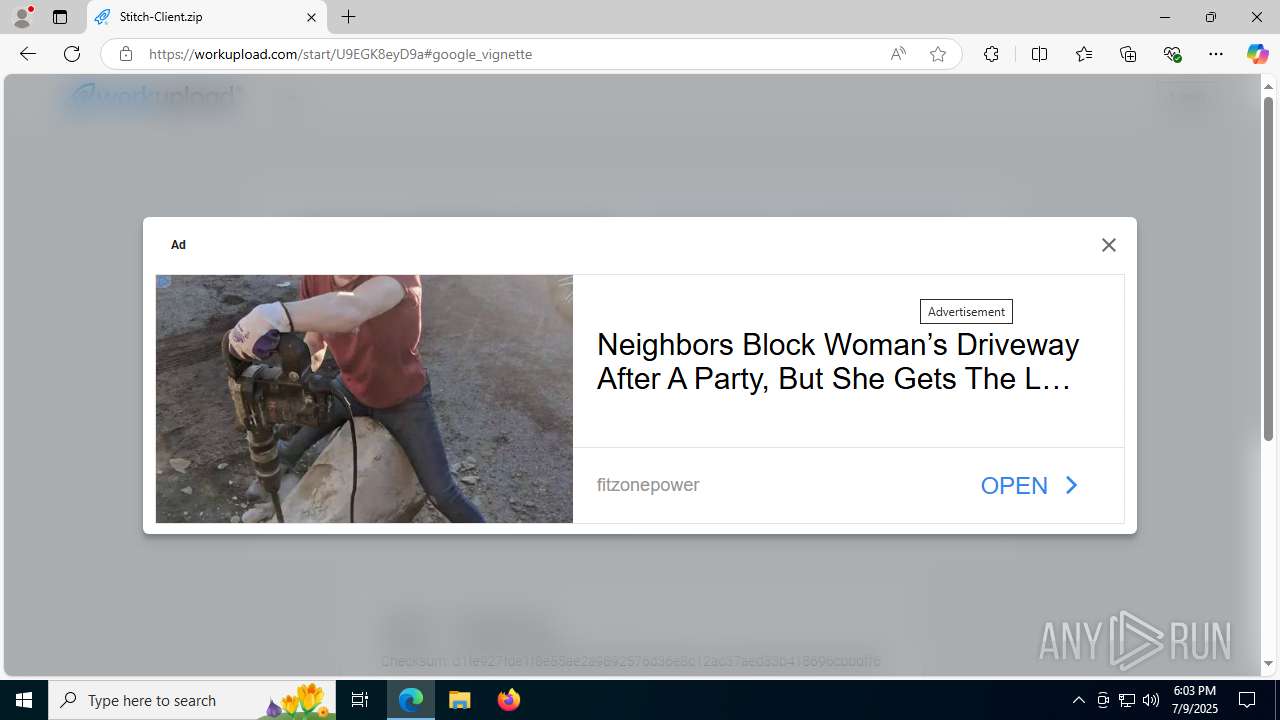The height and width of the screenshot is (720, 1280).
Task: Open File Explorer from taskbar
Action: [460, 700]
